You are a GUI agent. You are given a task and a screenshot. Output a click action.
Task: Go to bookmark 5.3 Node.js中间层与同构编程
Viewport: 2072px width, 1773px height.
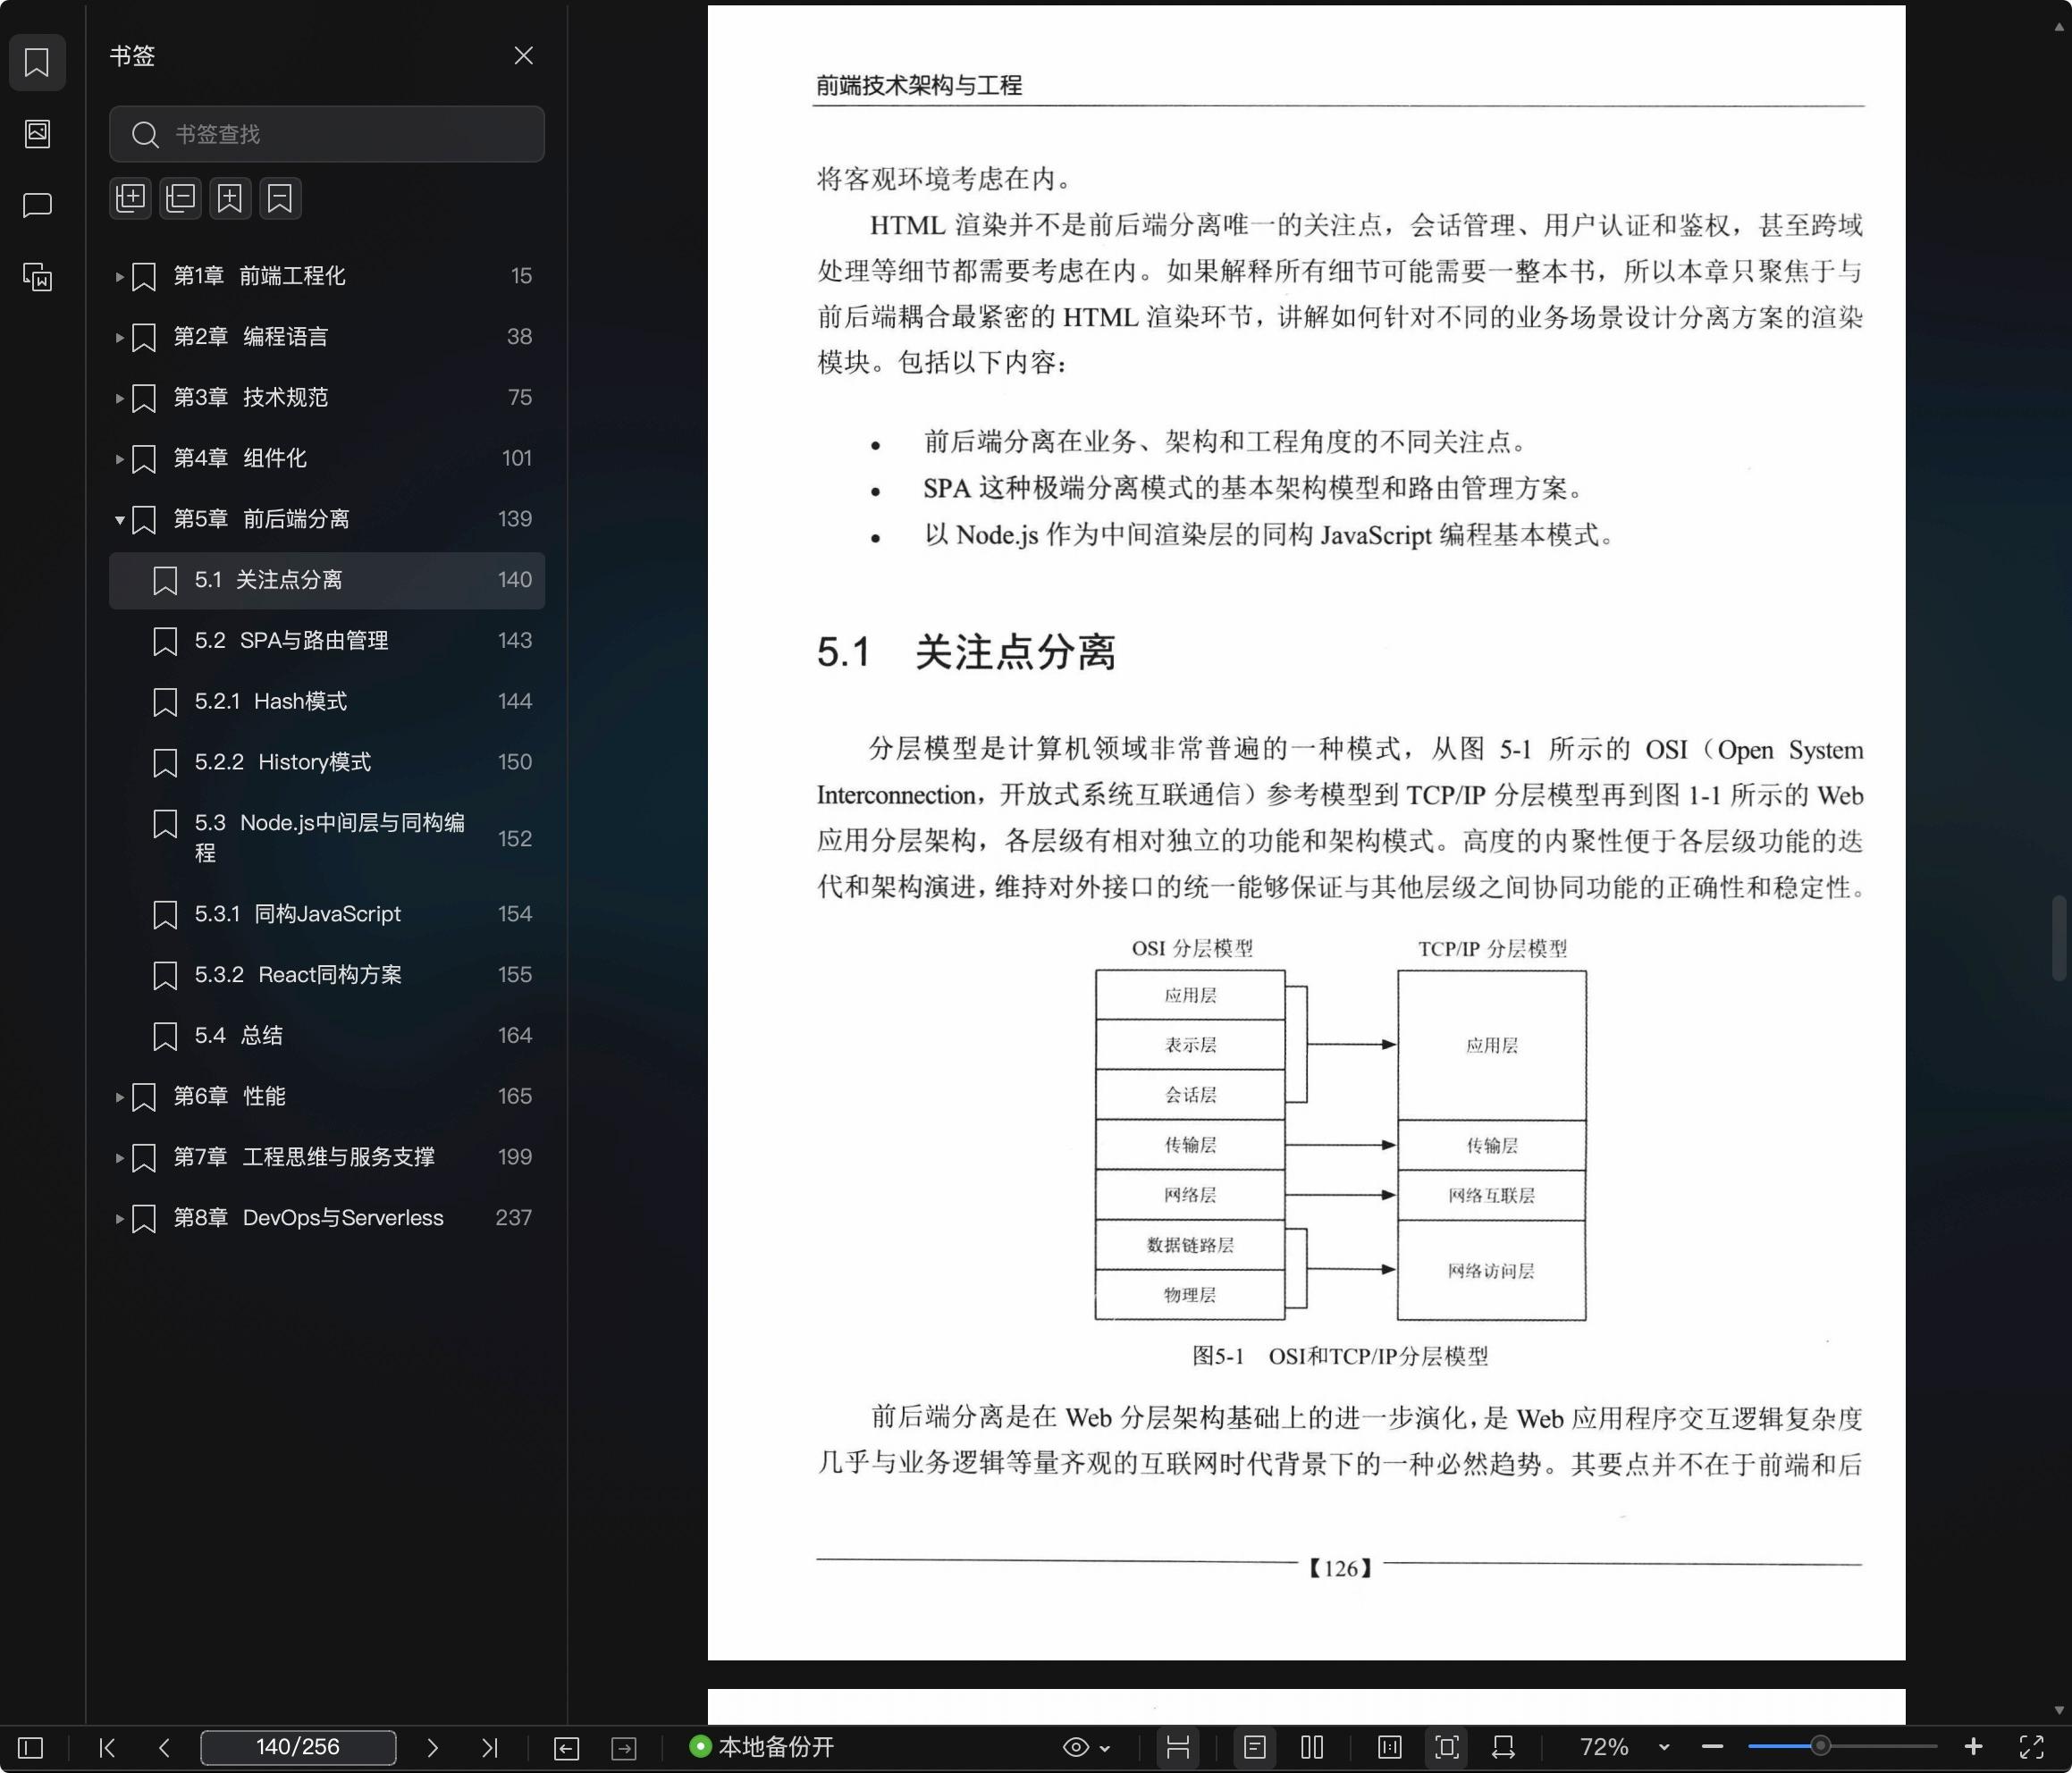pos(327,838)
